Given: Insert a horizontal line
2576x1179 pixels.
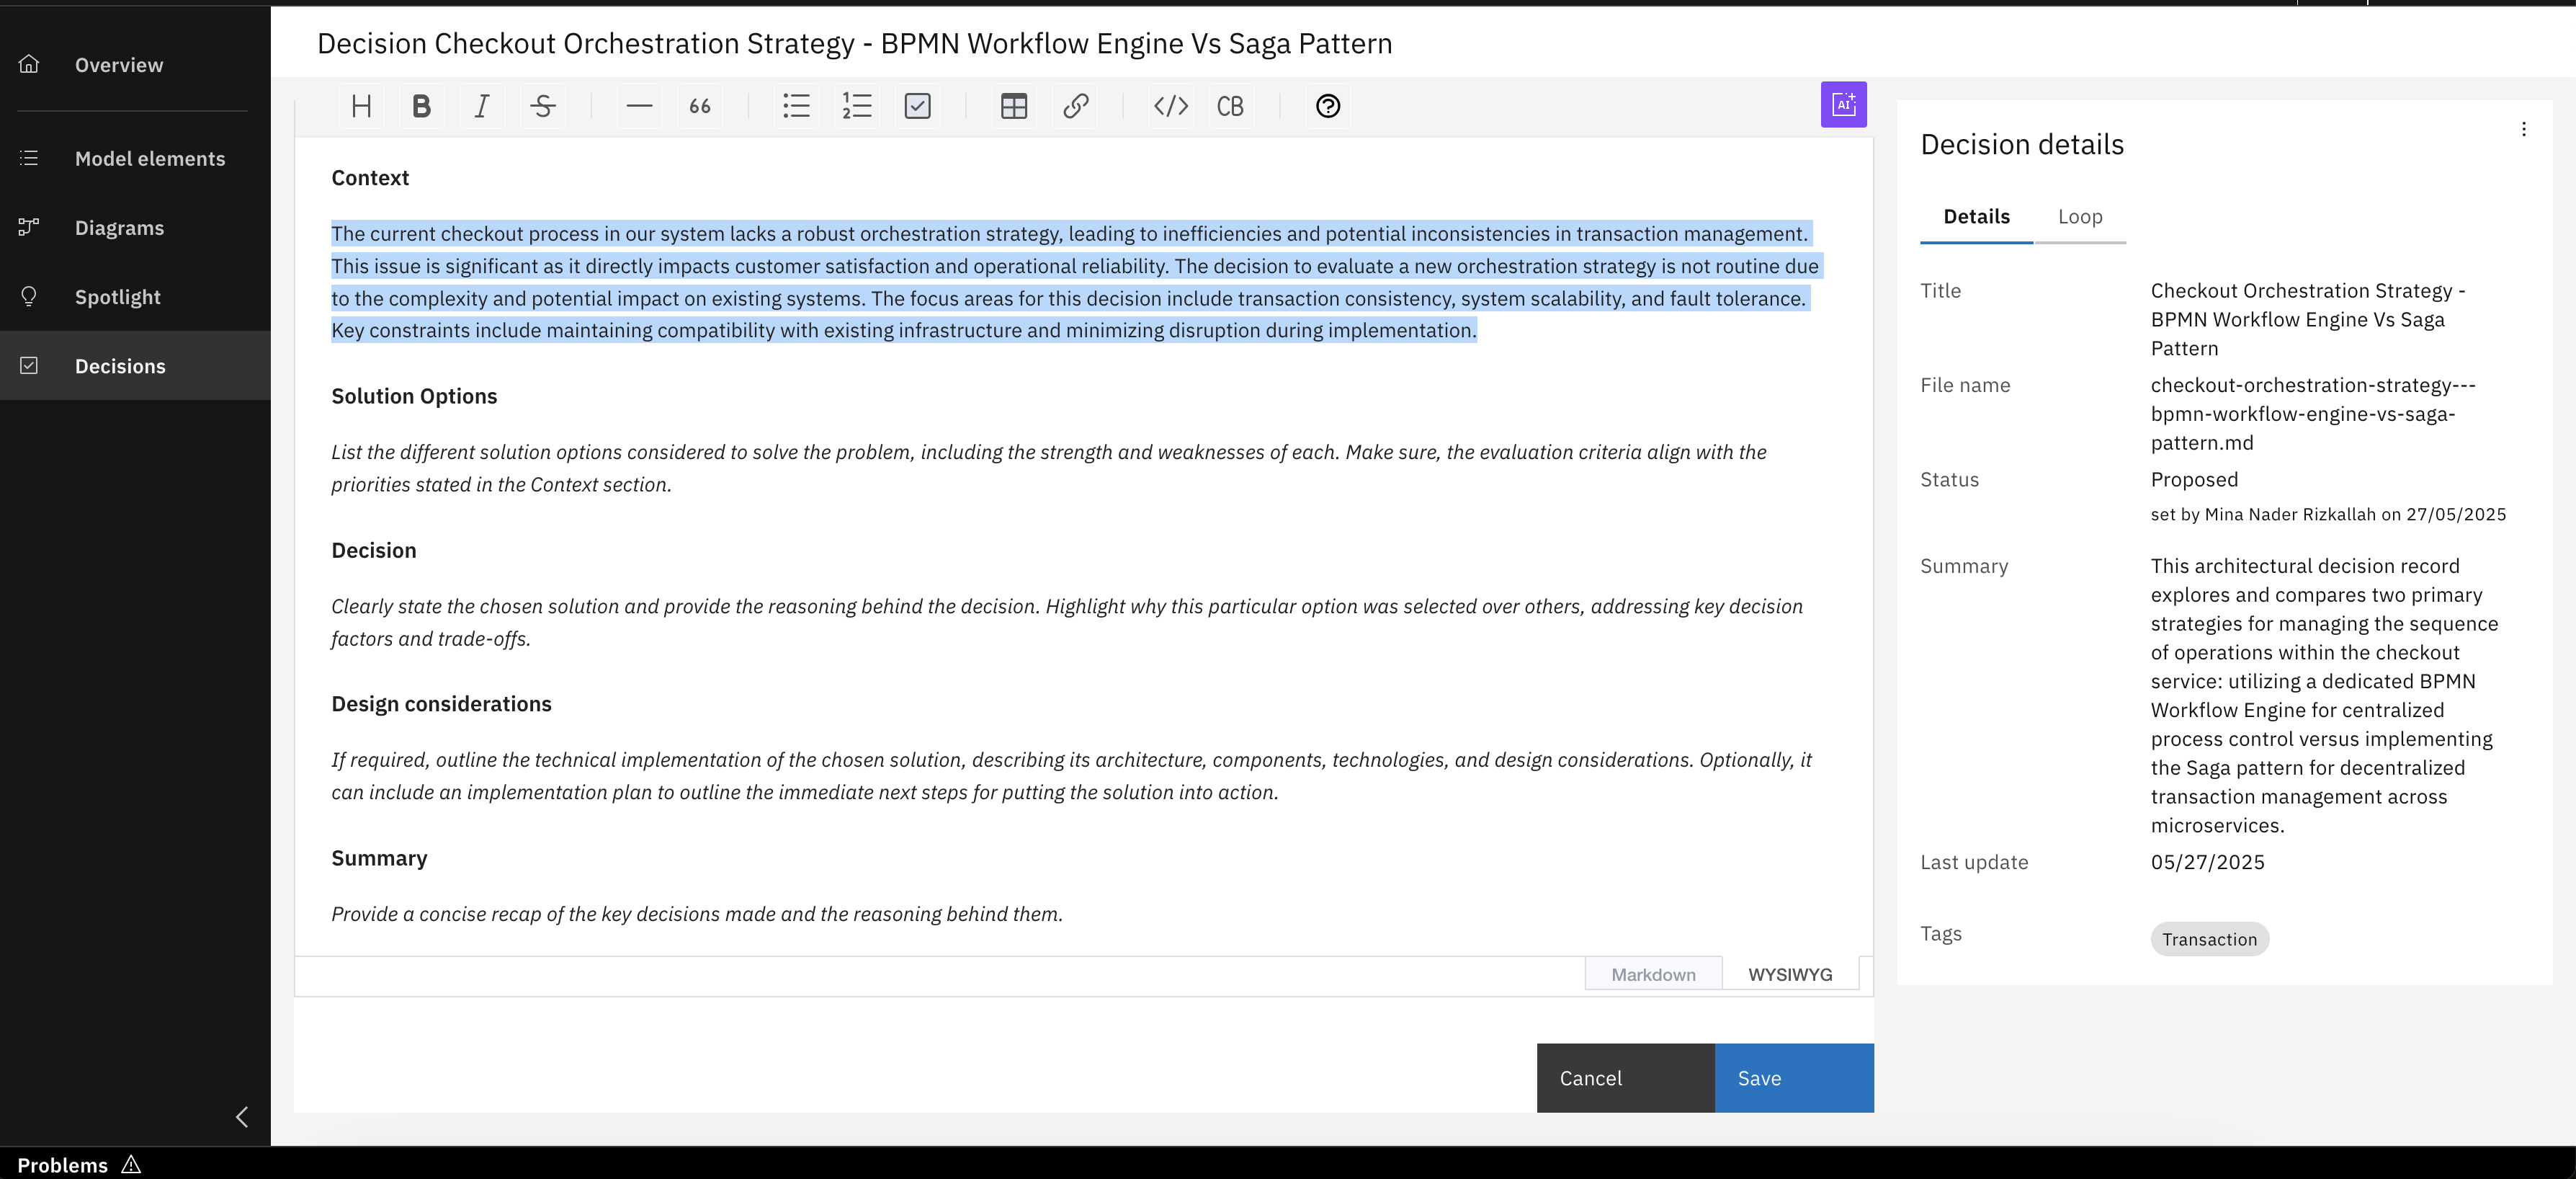Looking at the screenshot, I should [x=639, y=106].
